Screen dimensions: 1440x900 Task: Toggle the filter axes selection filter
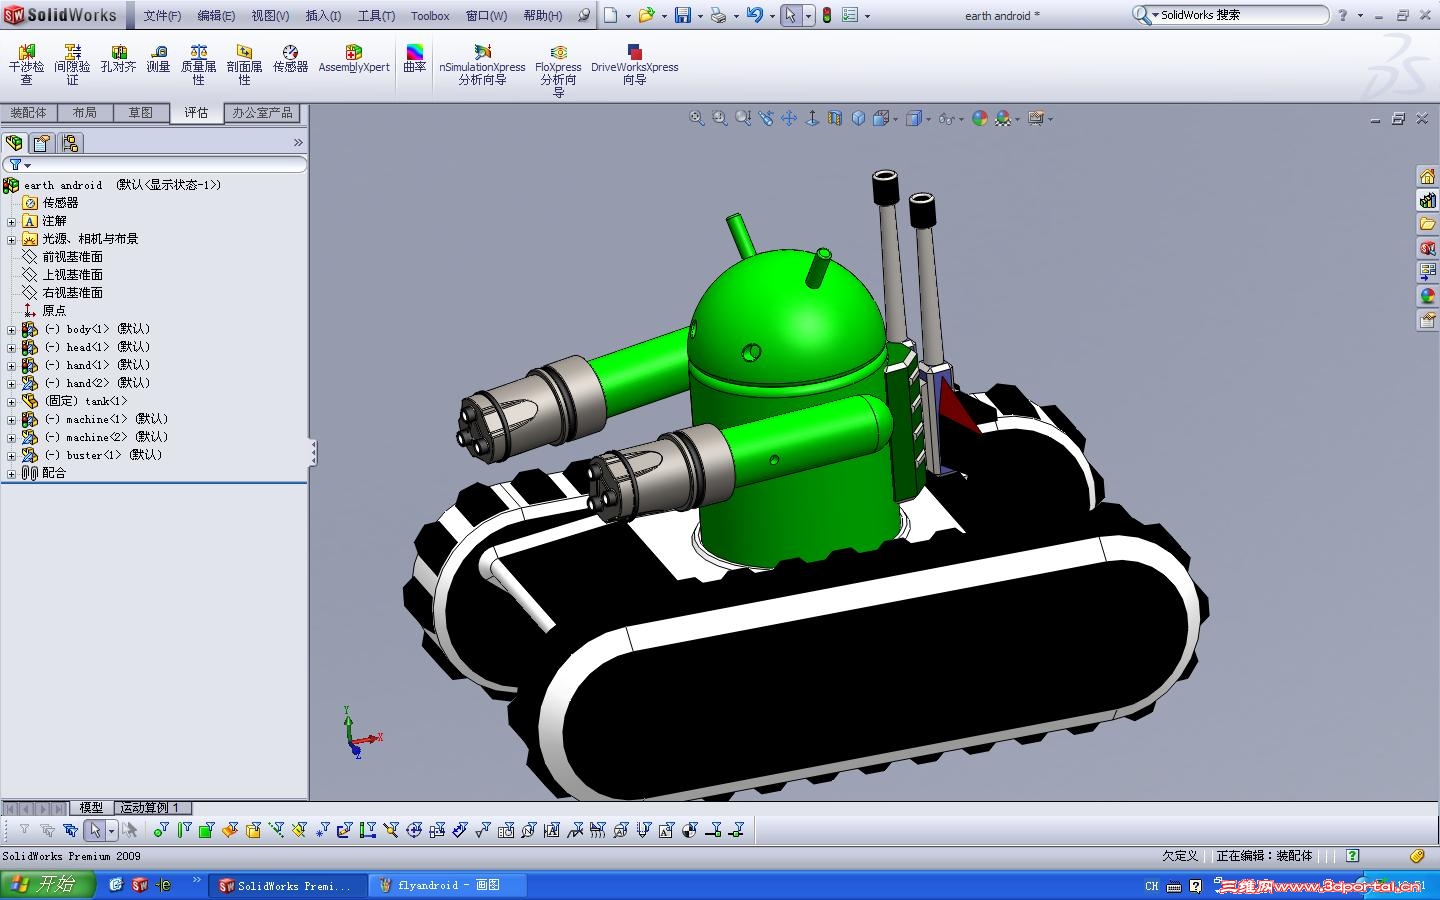(x=276, y=830)
